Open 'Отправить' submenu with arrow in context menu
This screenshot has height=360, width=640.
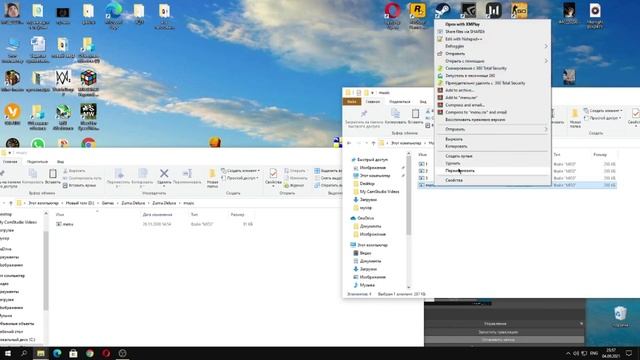coord(493,129)
